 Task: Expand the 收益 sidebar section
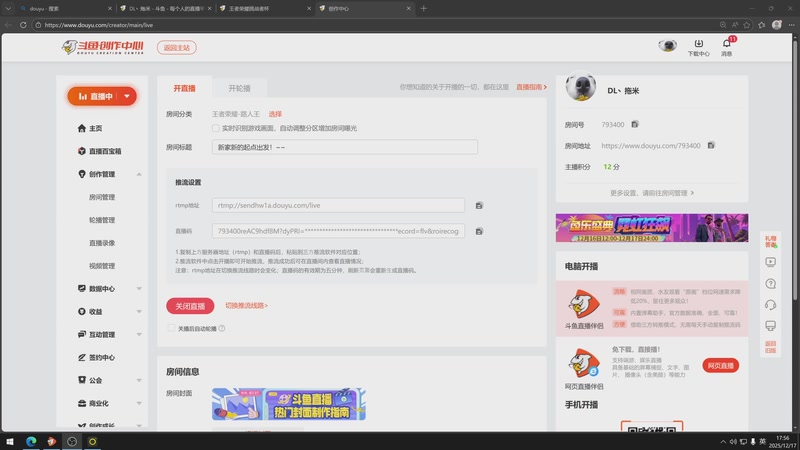(x=139, y=311)
